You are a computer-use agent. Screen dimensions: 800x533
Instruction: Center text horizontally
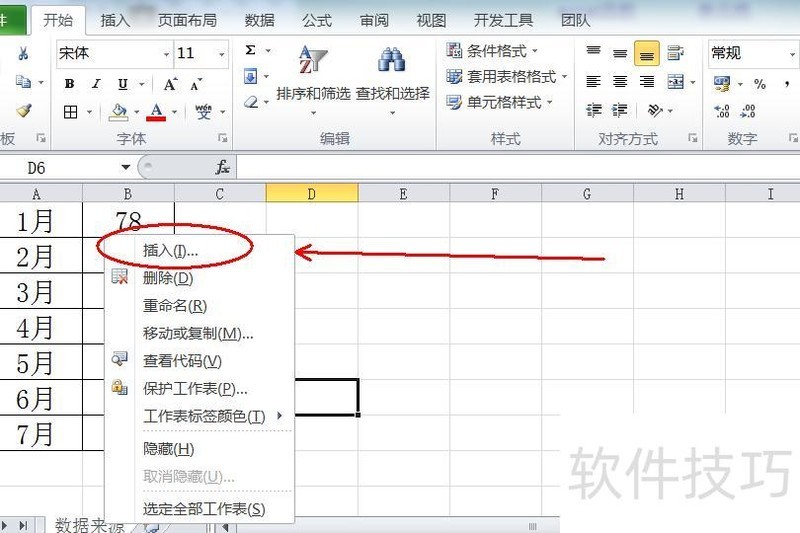(x=620, y=82)
